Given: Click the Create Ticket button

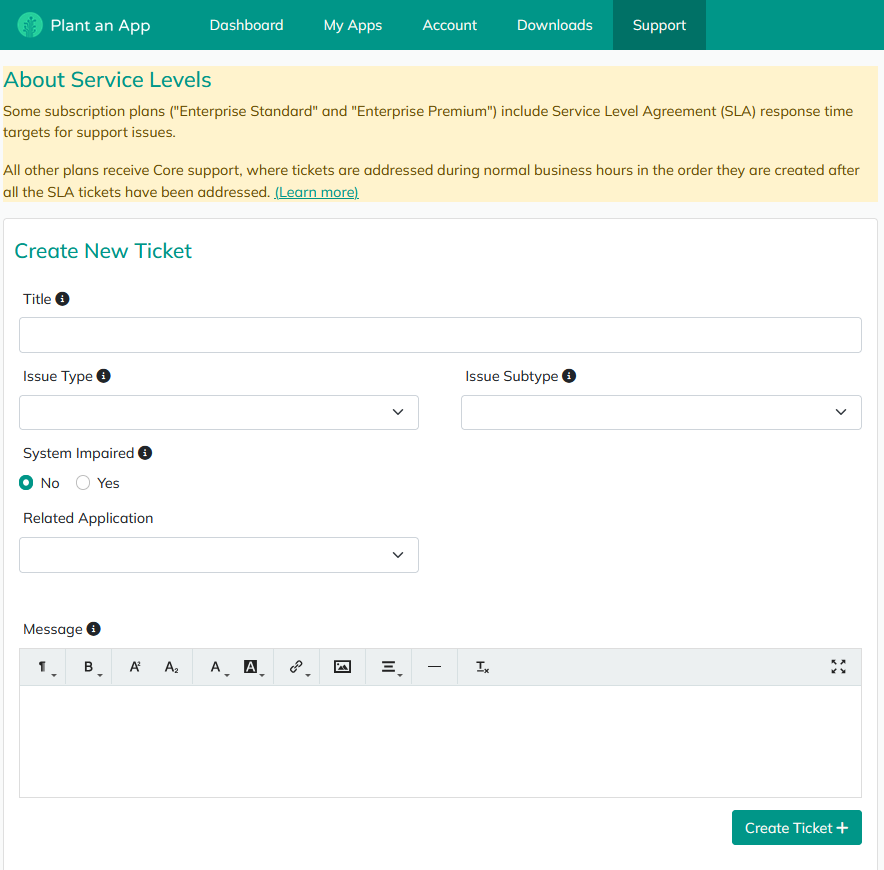Looking at the screenshot, I should click(x=796, y=828).
